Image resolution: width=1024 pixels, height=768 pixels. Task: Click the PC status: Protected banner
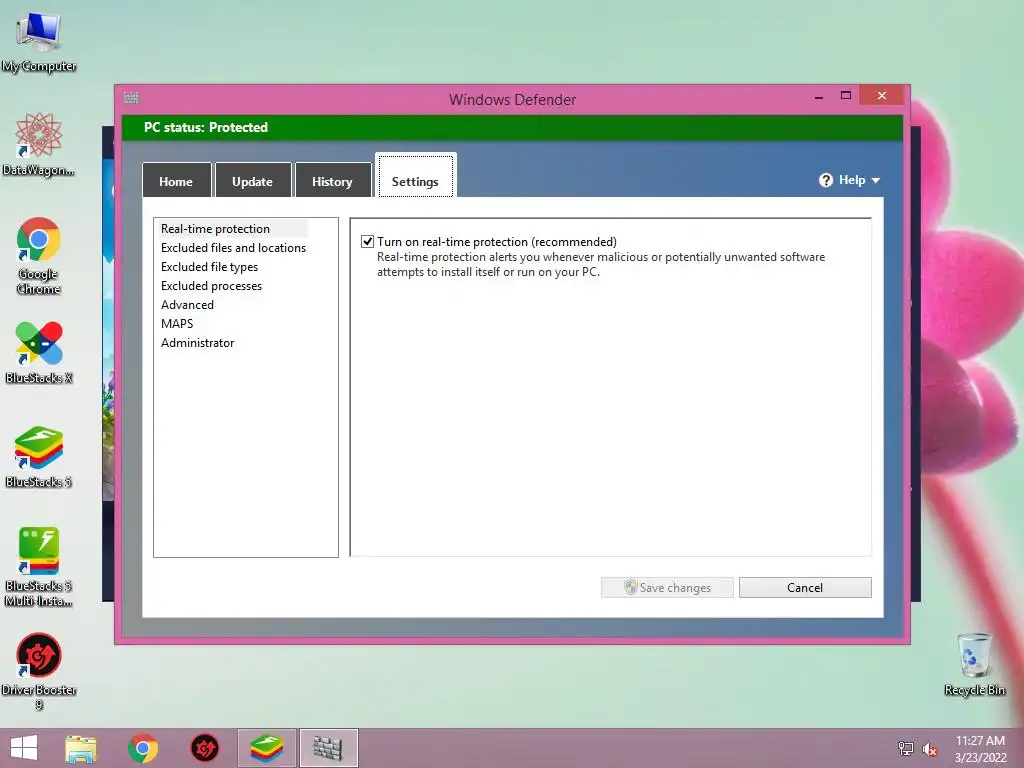click(513, 127)
